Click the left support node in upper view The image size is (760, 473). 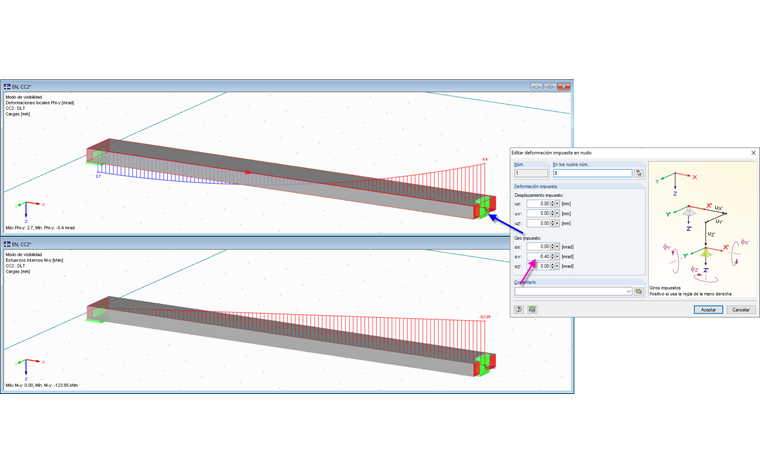point(98,156)
